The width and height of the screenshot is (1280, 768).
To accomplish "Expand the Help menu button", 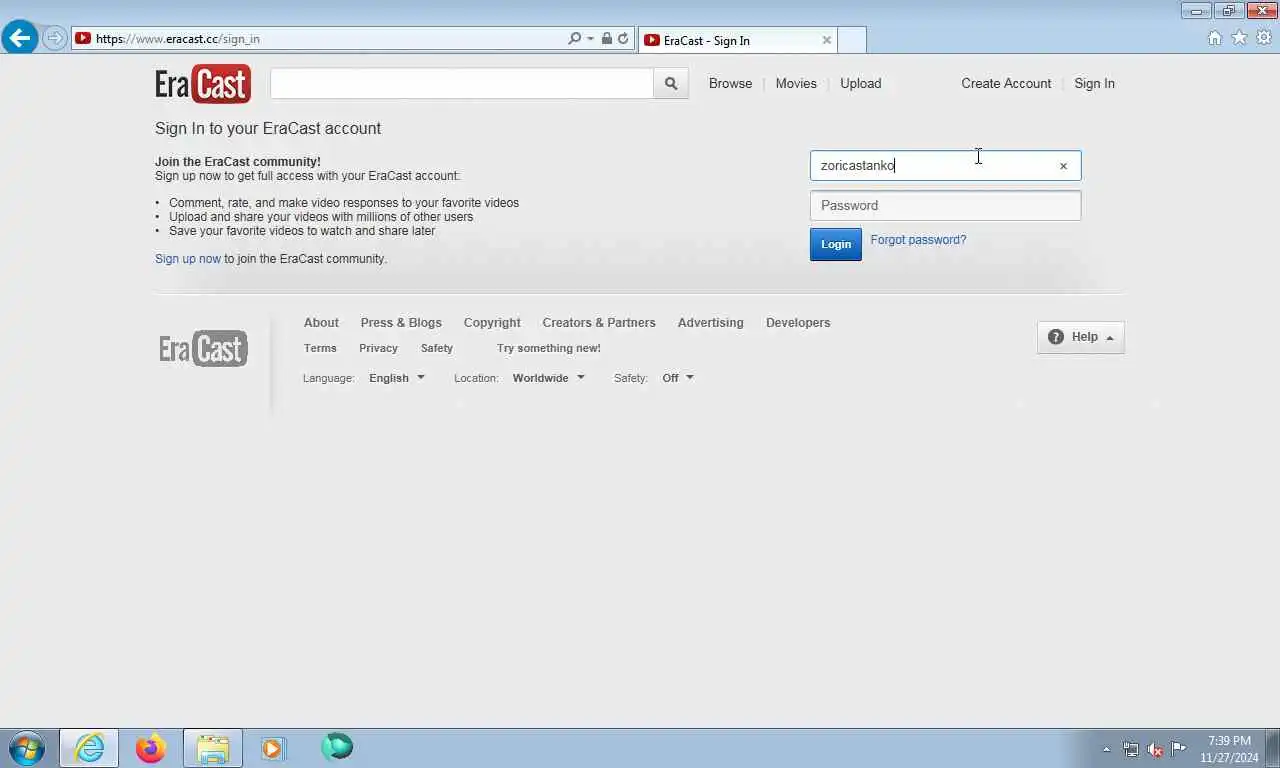I will tap(1081, 337).
